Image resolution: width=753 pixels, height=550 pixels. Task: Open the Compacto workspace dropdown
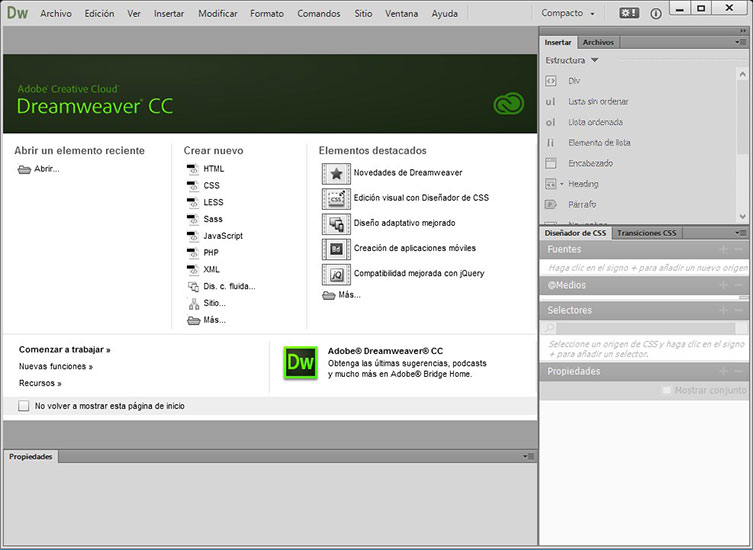pos(568,13)
